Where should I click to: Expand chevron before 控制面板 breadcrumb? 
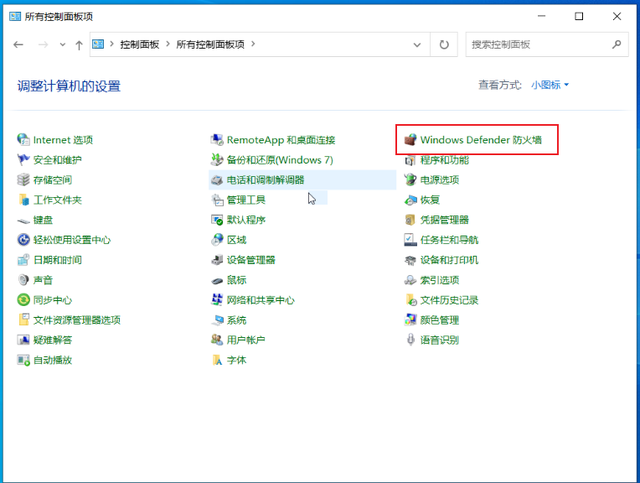[111, 44]
